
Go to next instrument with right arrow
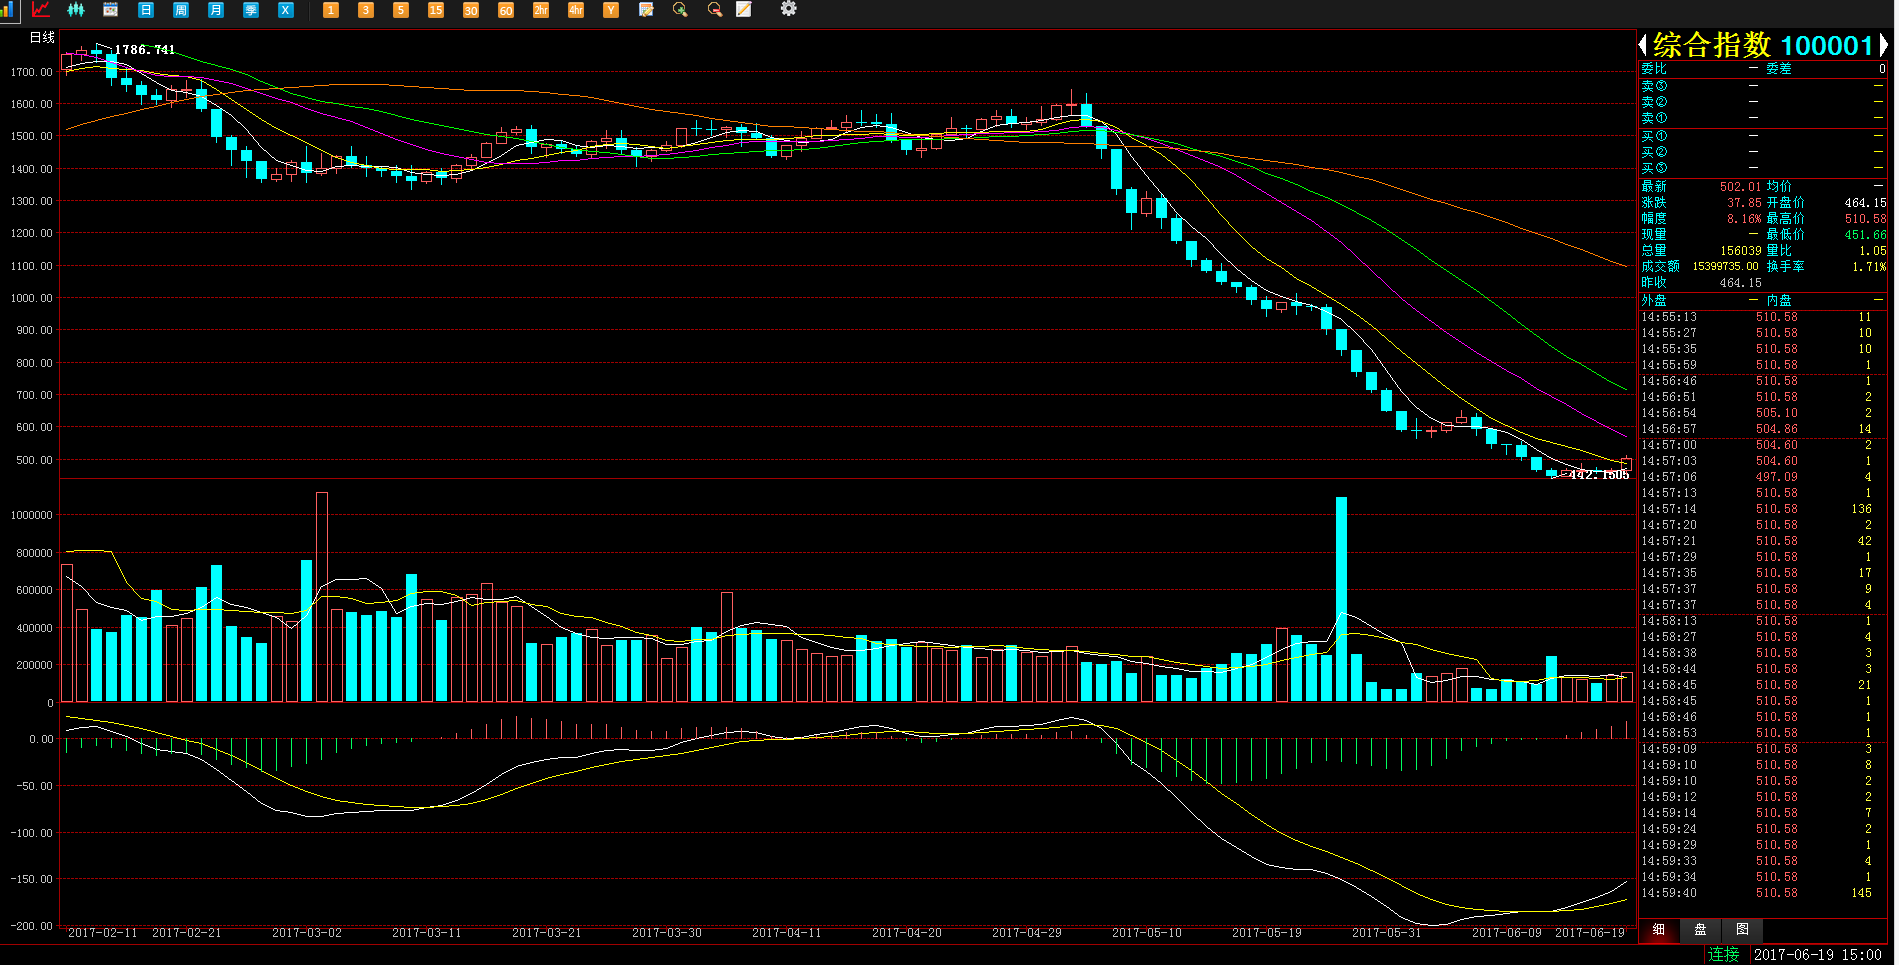1882,45
